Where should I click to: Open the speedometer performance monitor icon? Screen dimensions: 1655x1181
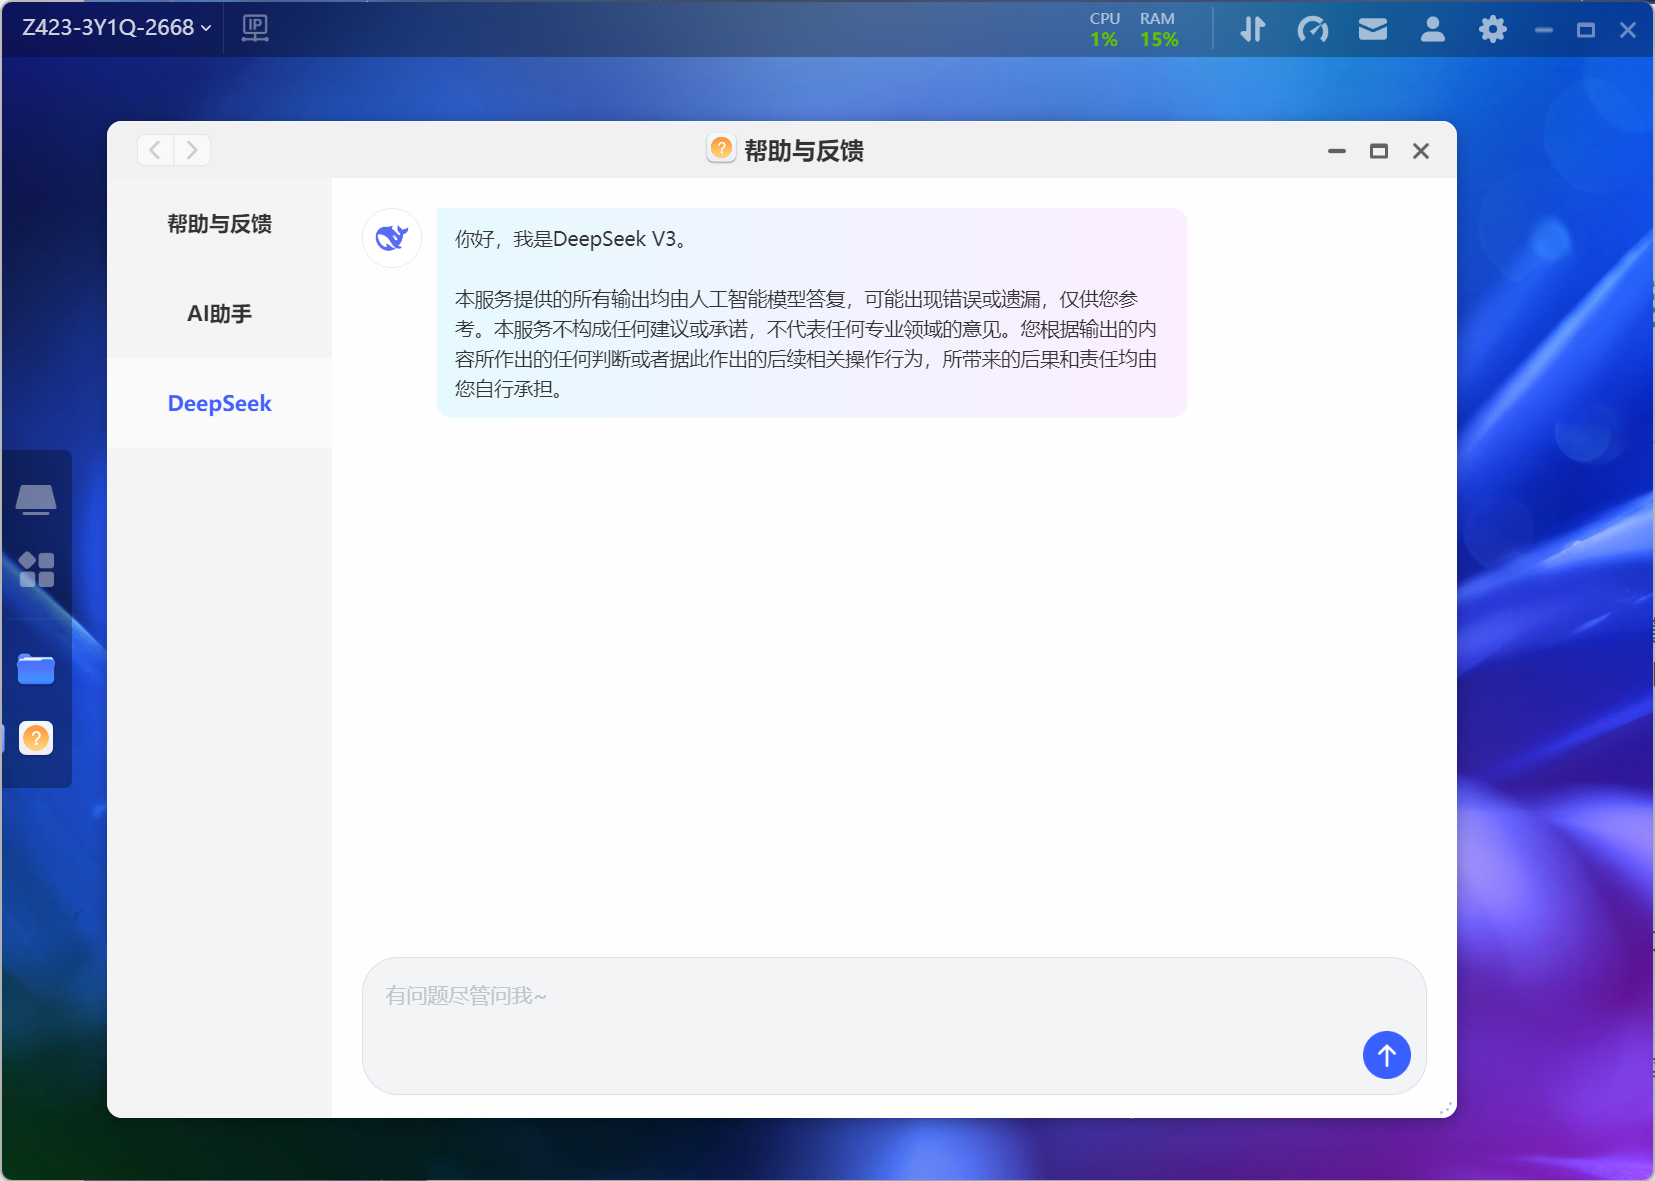1313,29
